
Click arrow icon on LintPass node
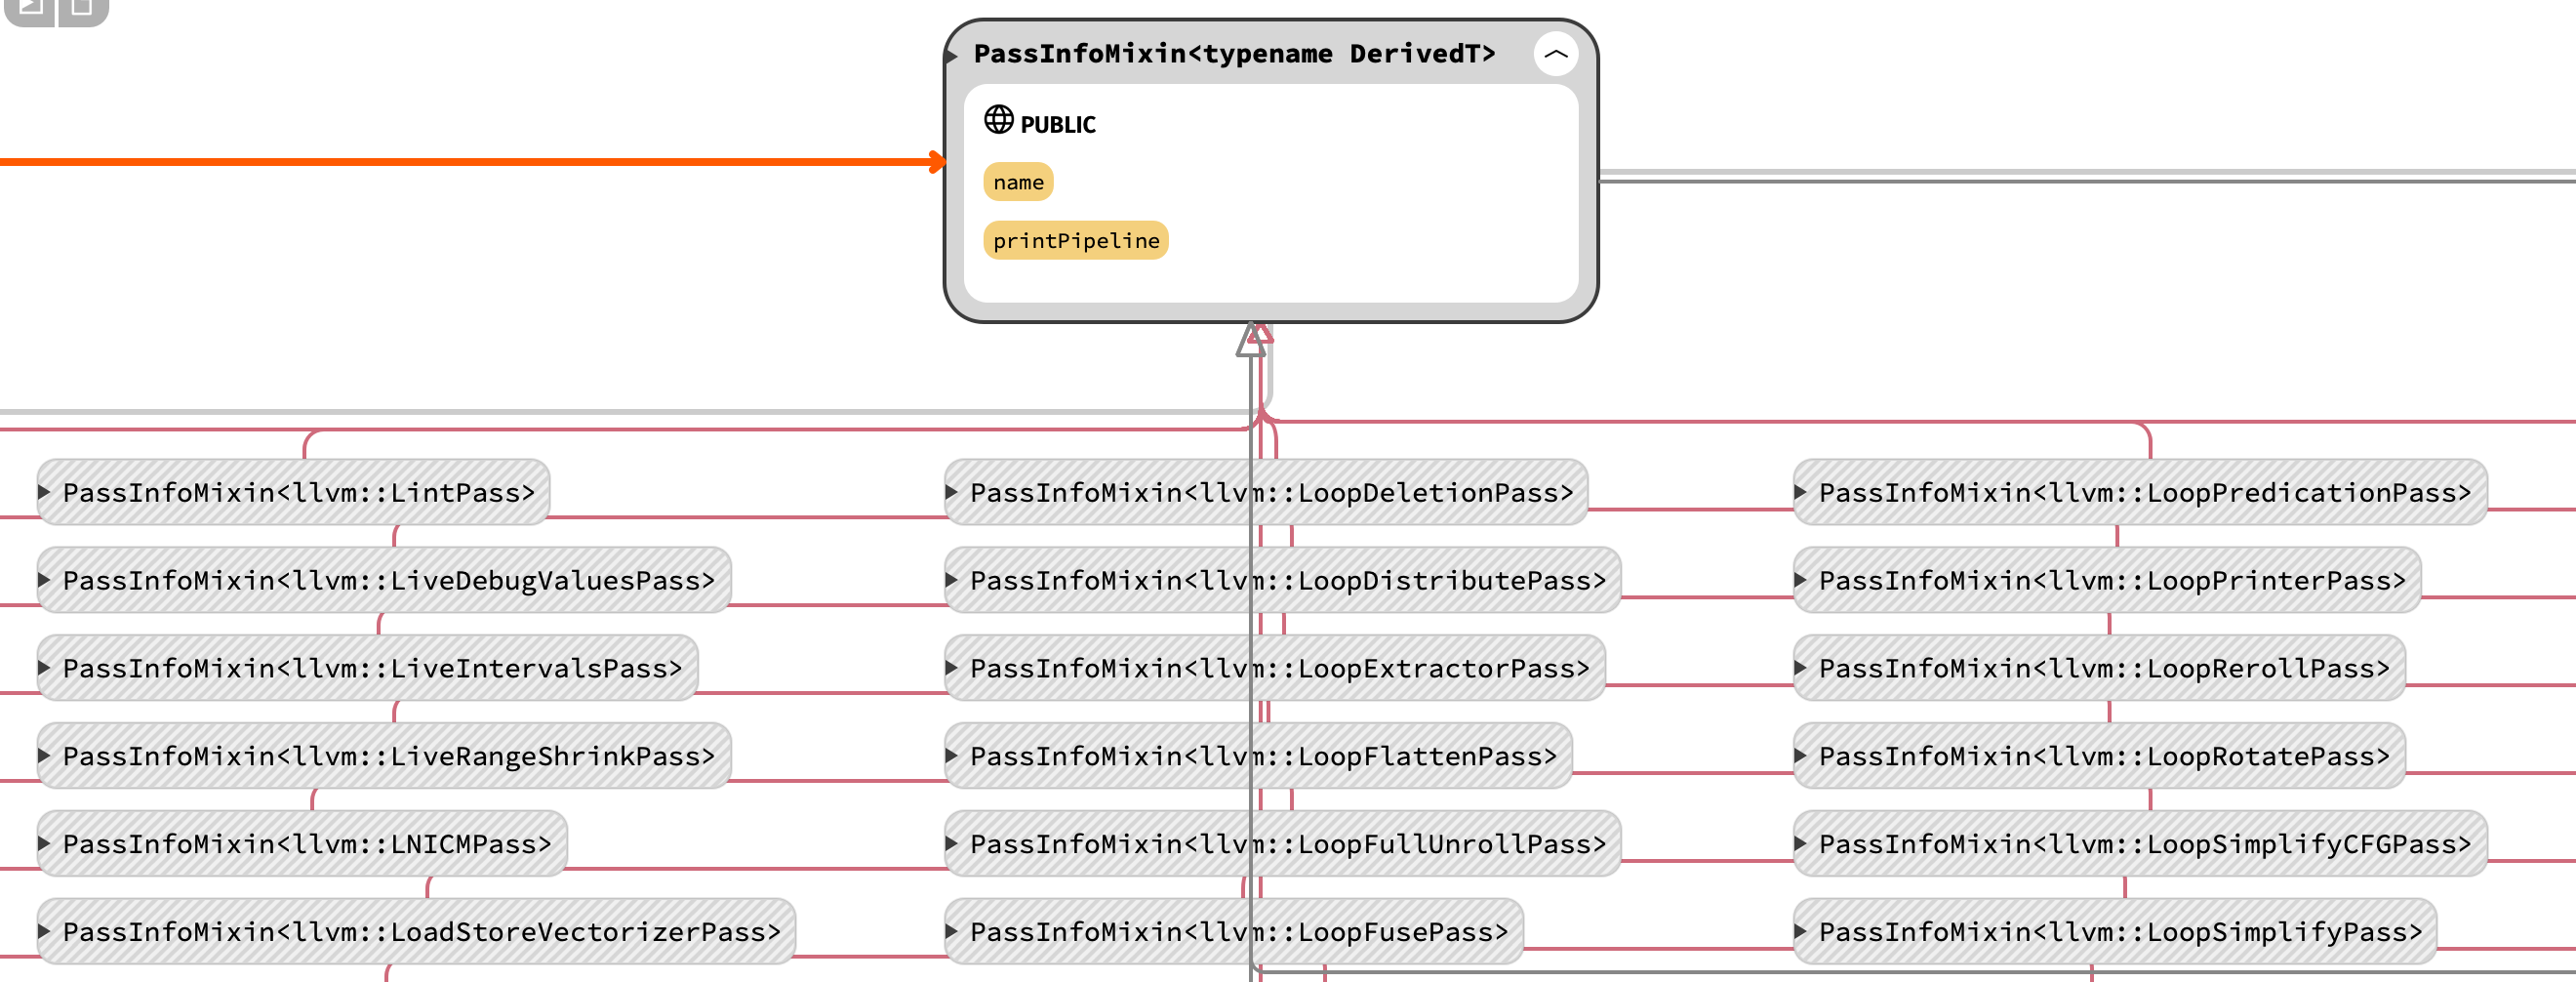(44, 492)
